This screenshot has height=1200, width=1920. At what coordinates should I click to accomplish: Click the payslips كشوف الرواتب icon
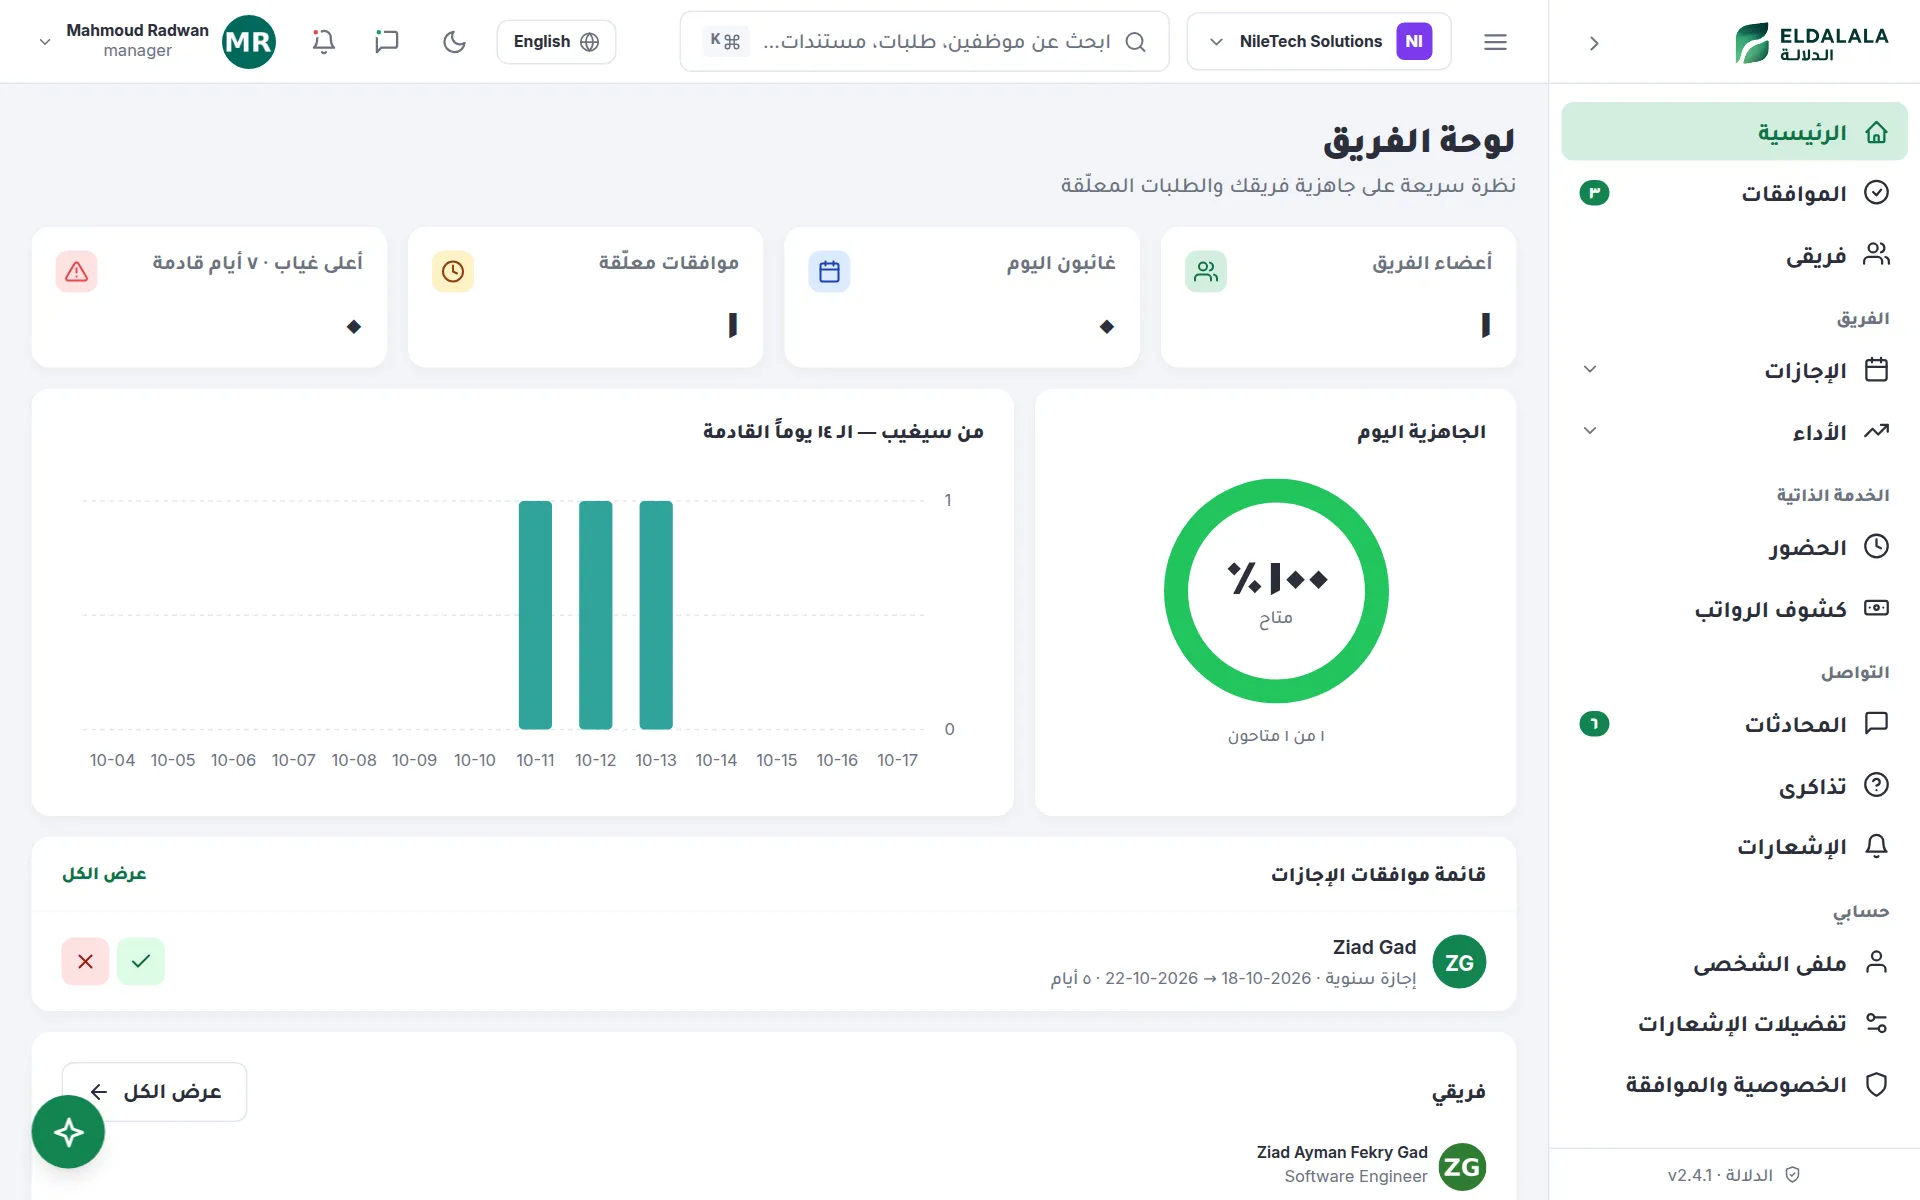[1876, 608]
